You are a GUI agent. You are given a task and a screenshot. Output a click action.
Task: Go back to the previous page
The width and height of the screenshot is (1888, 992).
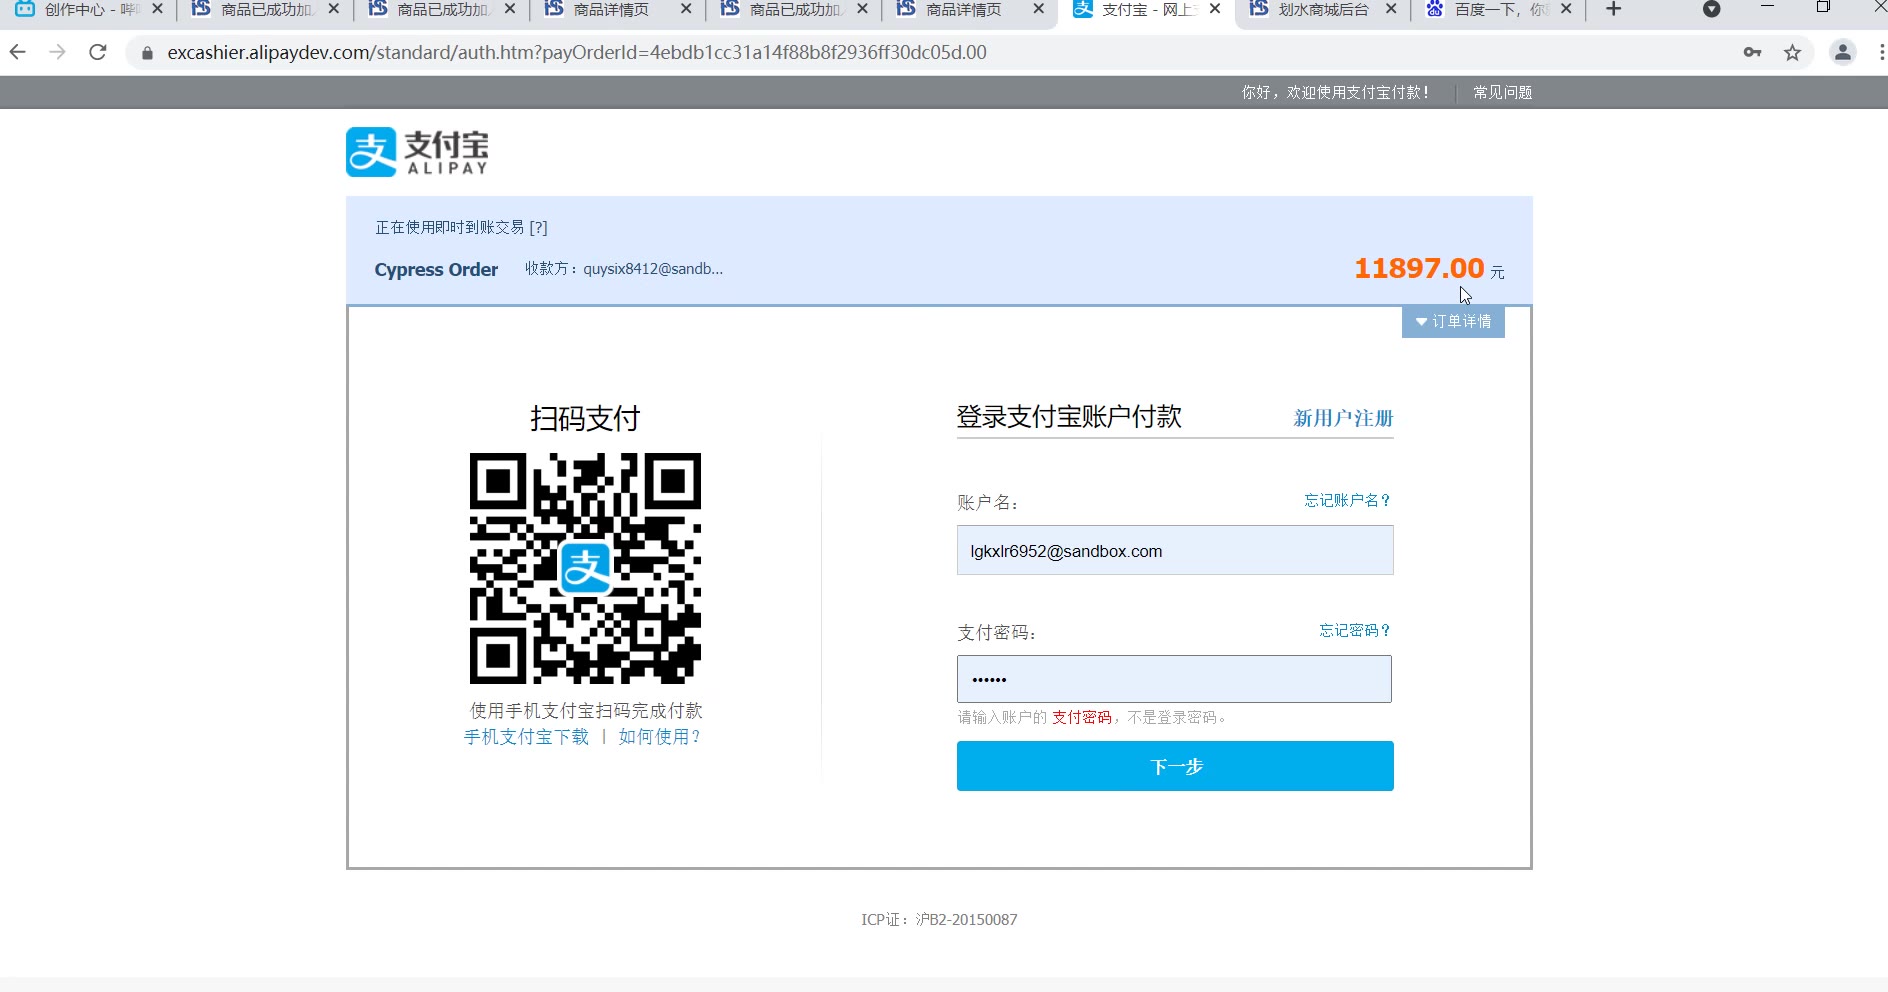point(18,52)
